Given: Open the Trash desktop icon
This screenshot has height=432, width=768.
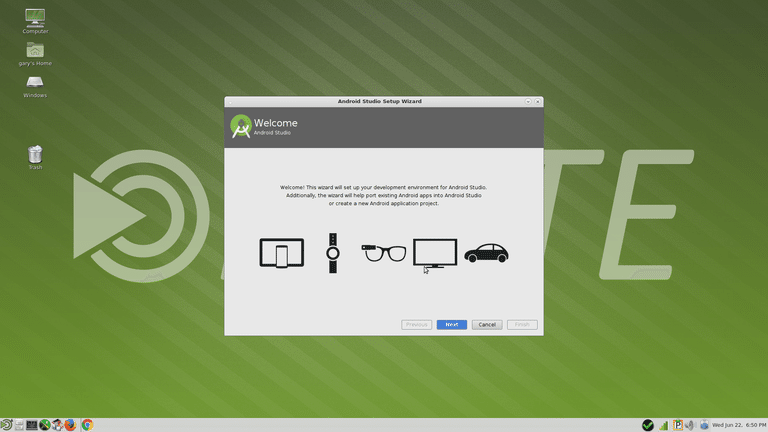Looking at the screenshot, I should click(35, 157).
